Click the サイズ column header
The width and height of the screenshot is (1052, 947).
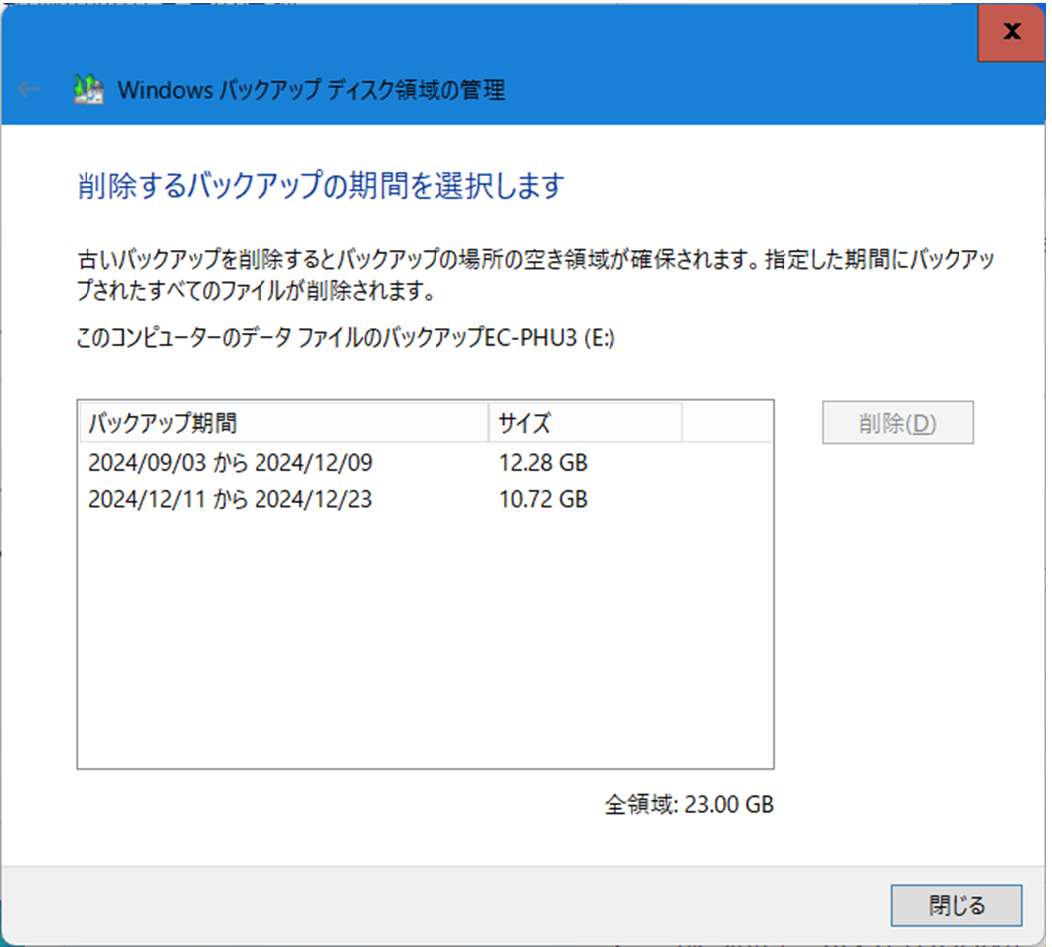point(585,423)
